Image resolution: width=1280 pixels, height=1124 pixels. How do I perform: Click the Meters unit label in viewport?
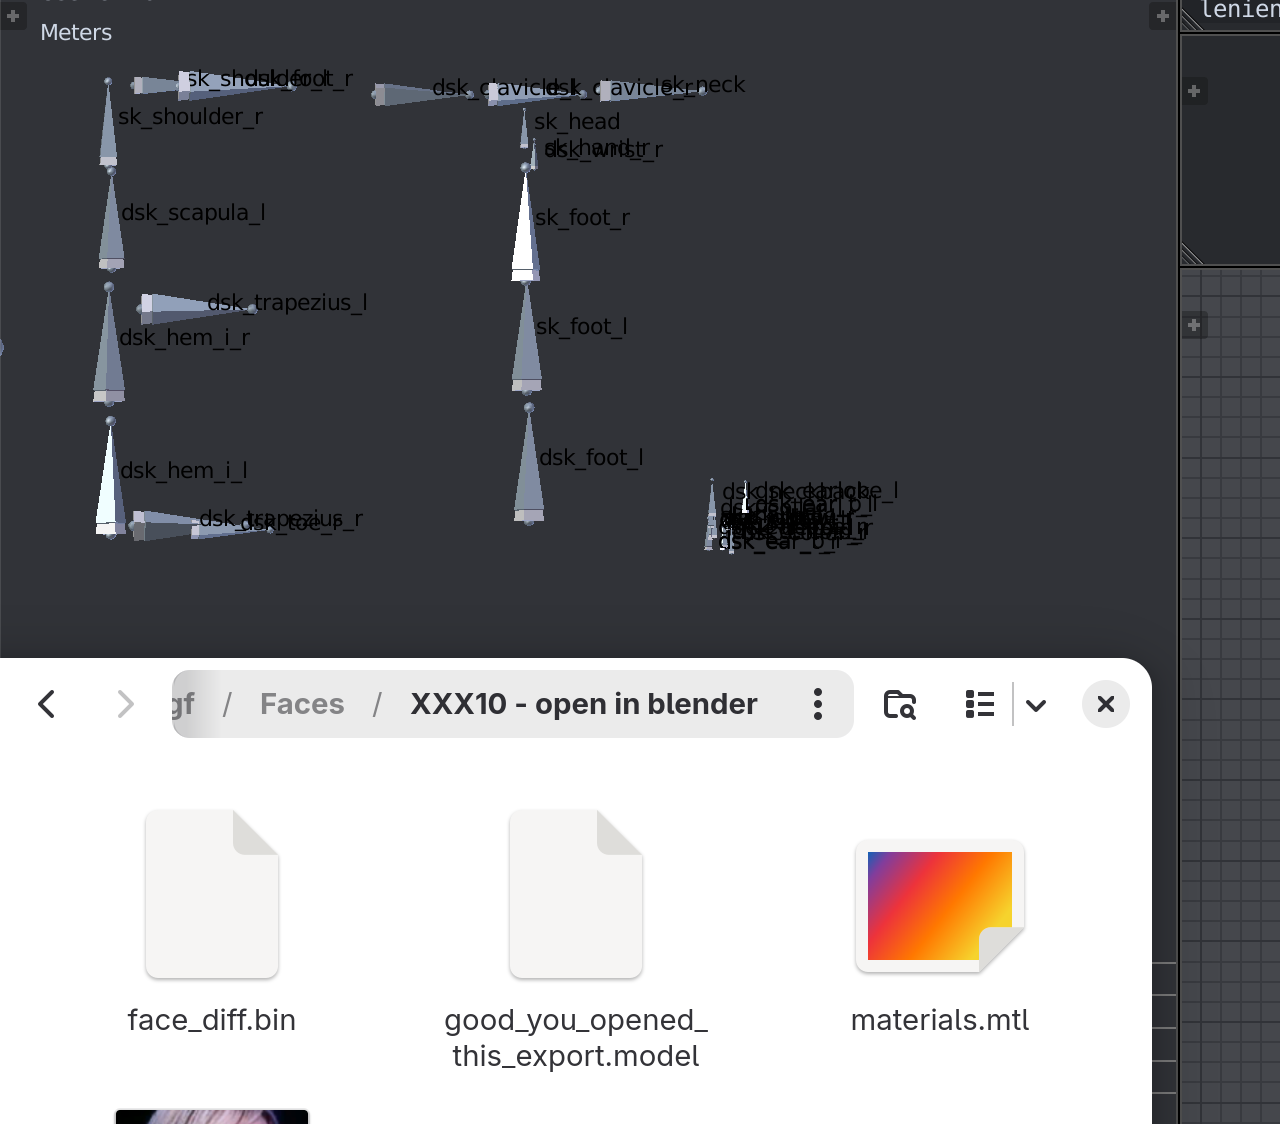[x=76, y=32]
